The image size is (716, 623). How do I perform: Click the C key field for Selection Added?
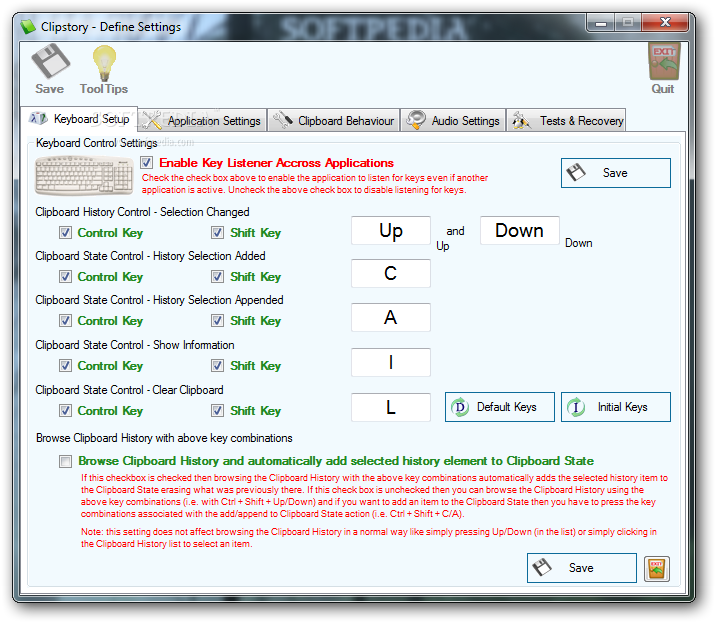click(x=391, y=274)
